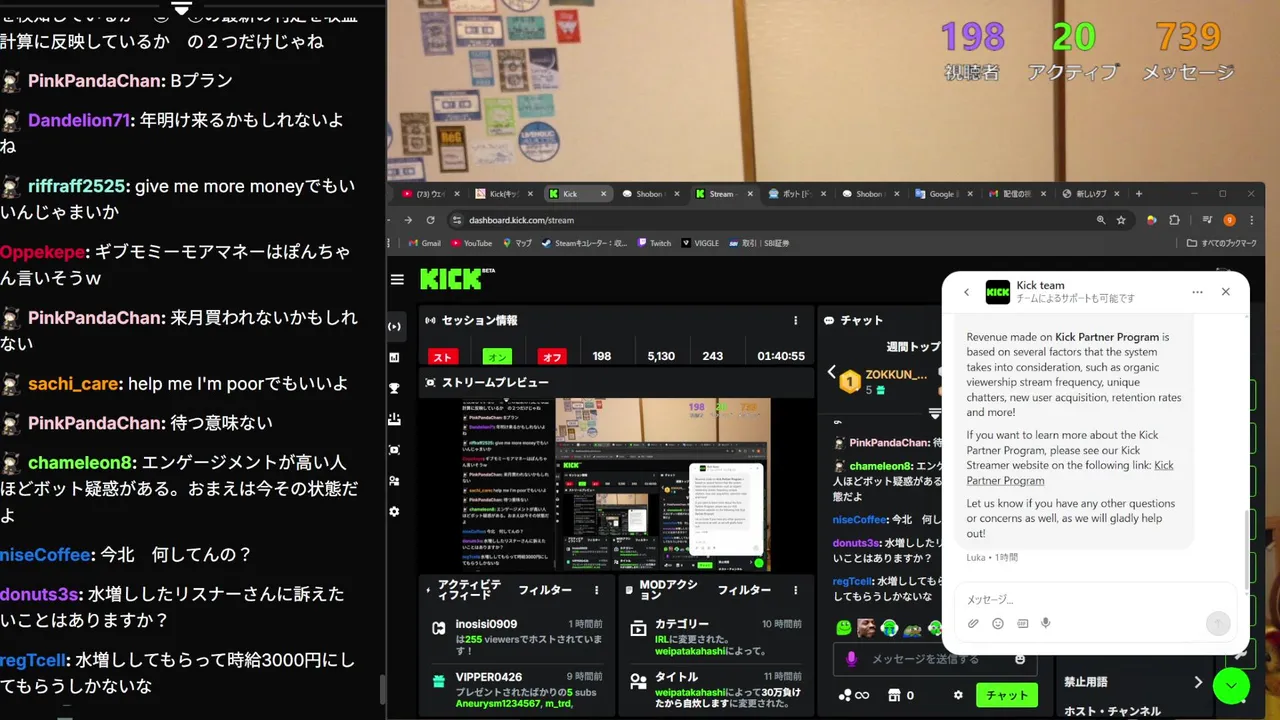Open MOD actions three-dot options
Image resolution: width=1280 pixels, height=720 pixels.
(796, 591)
